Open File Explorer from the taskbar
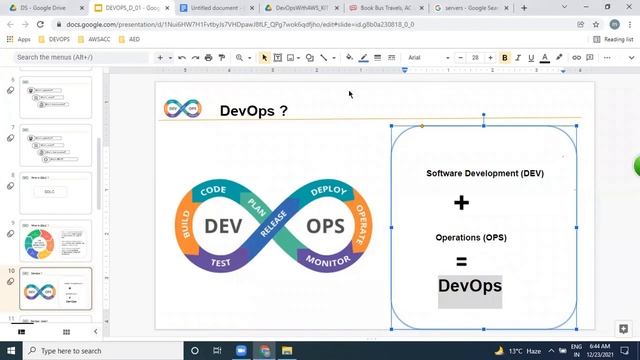640x360 pixels. pos(287,351)
